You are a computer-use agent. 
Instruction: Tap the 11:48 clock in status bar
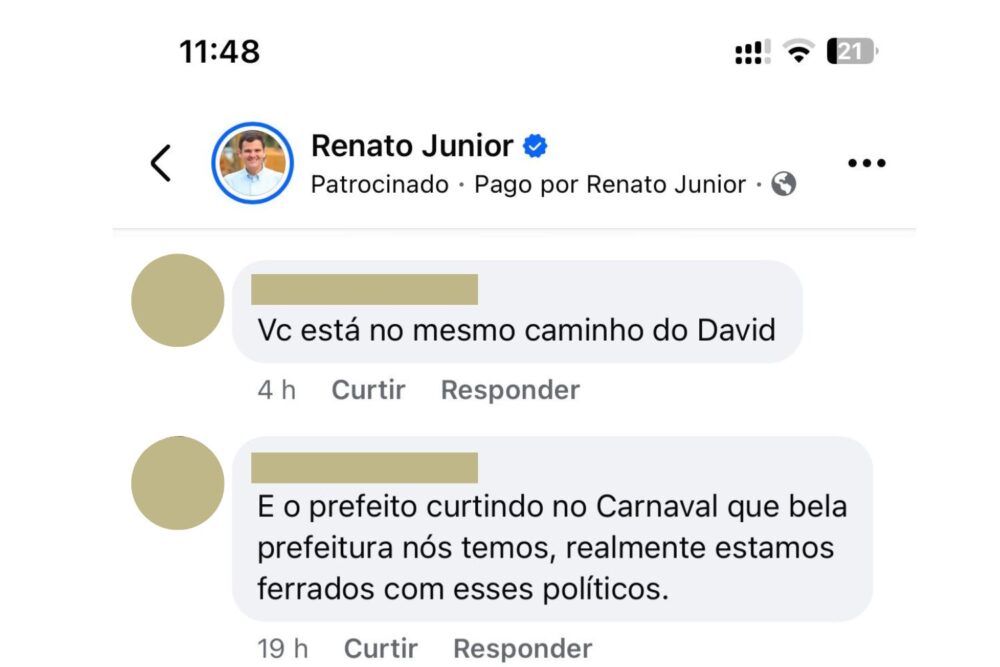[x=220, y=52]
